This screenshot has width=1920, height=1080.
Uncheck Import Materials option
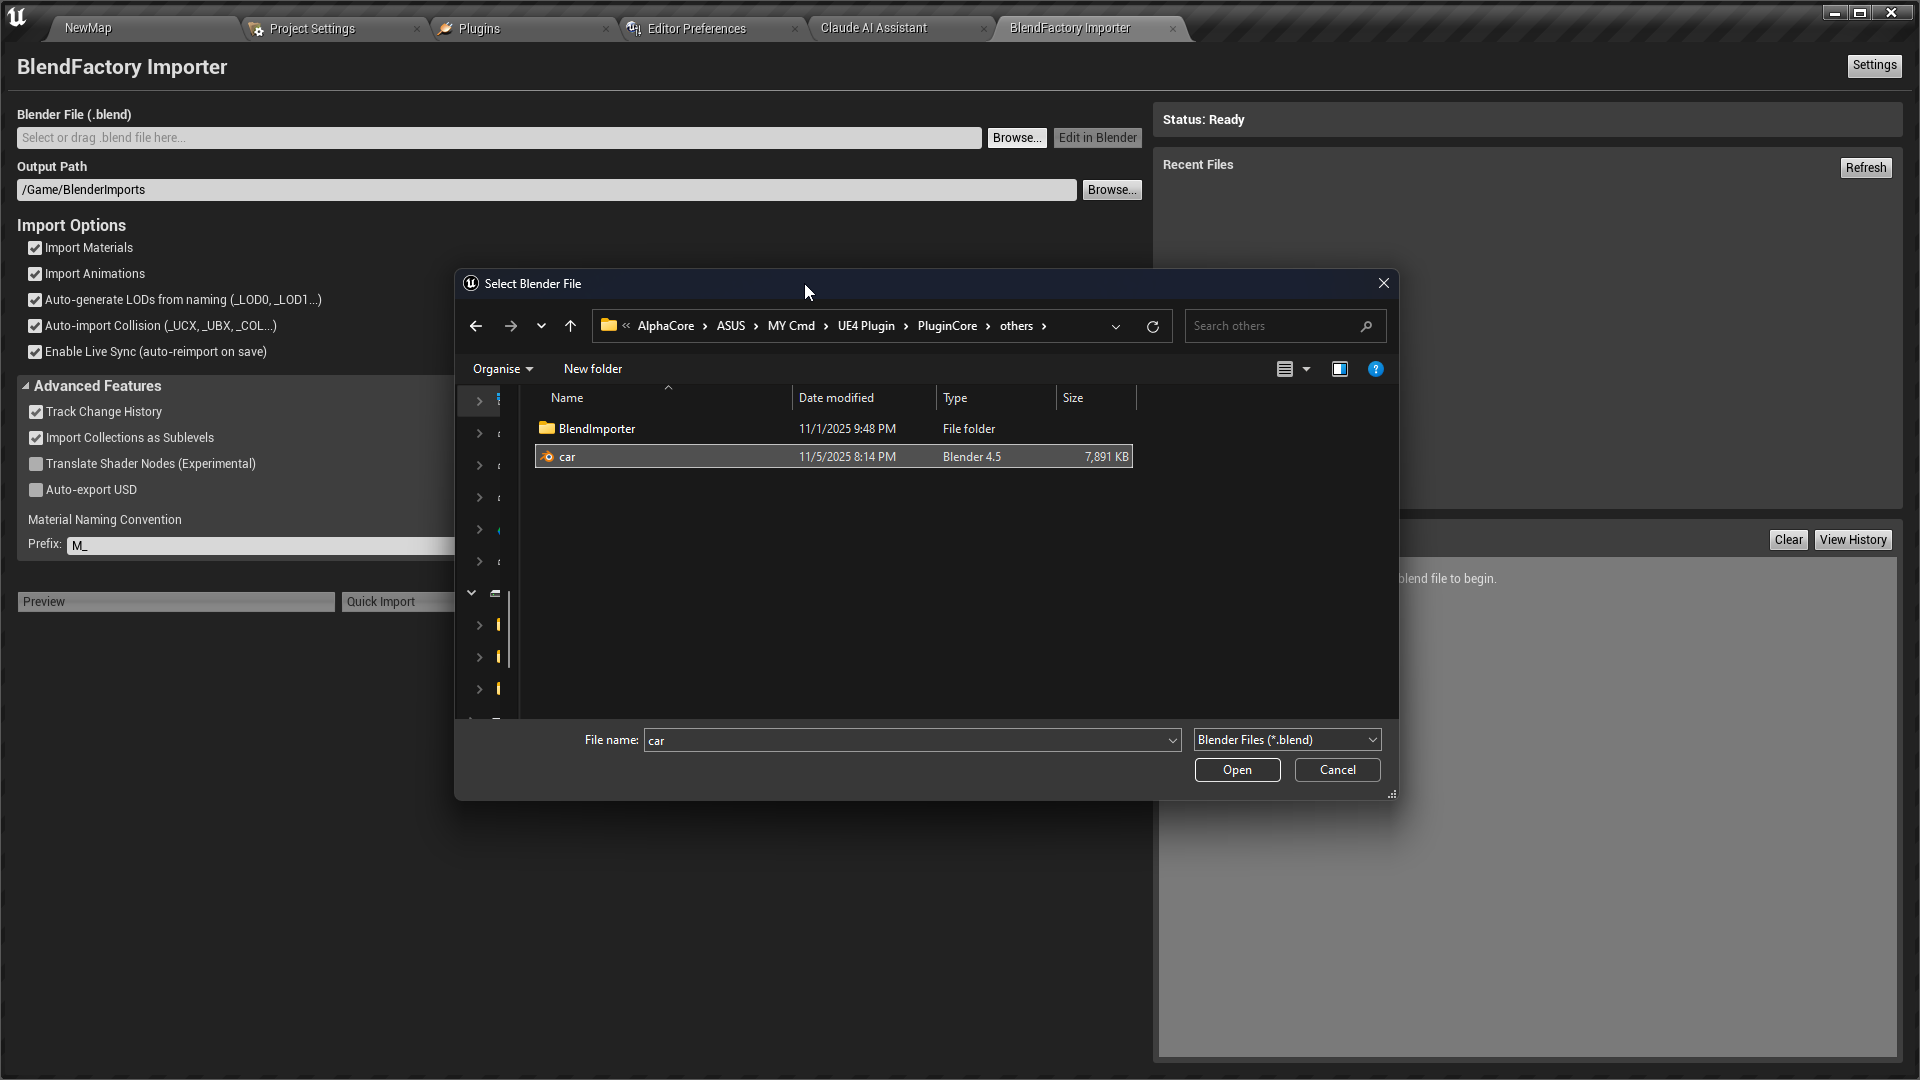(x=35, y=248)
